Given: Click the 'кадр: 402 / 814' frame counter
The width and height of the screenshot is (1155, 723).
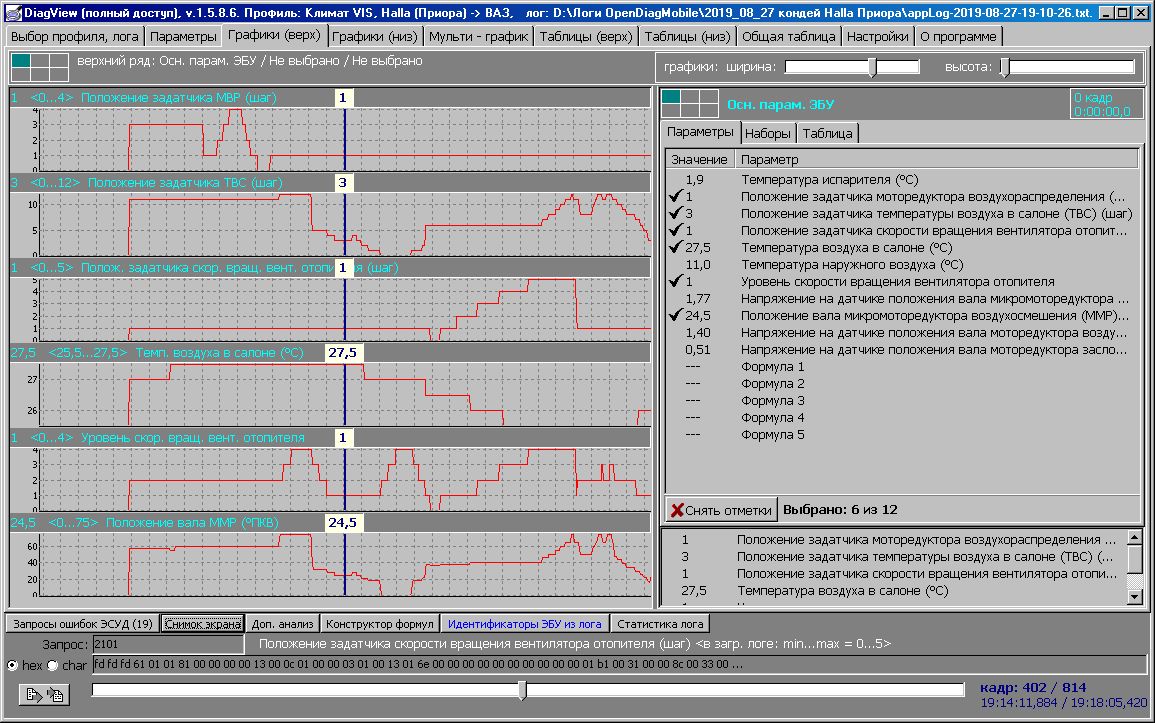Looking at the screenshot, I should [1033, 687].
